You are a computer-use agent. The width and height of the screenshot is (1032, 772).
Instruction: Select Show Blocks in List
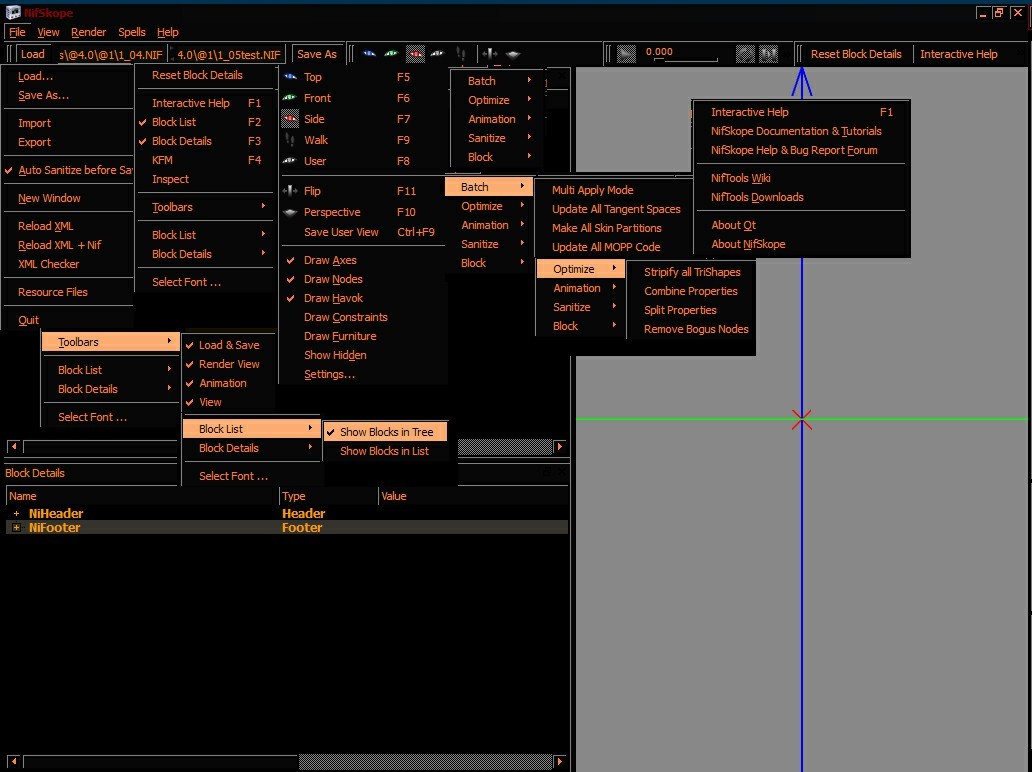[384, 451]
